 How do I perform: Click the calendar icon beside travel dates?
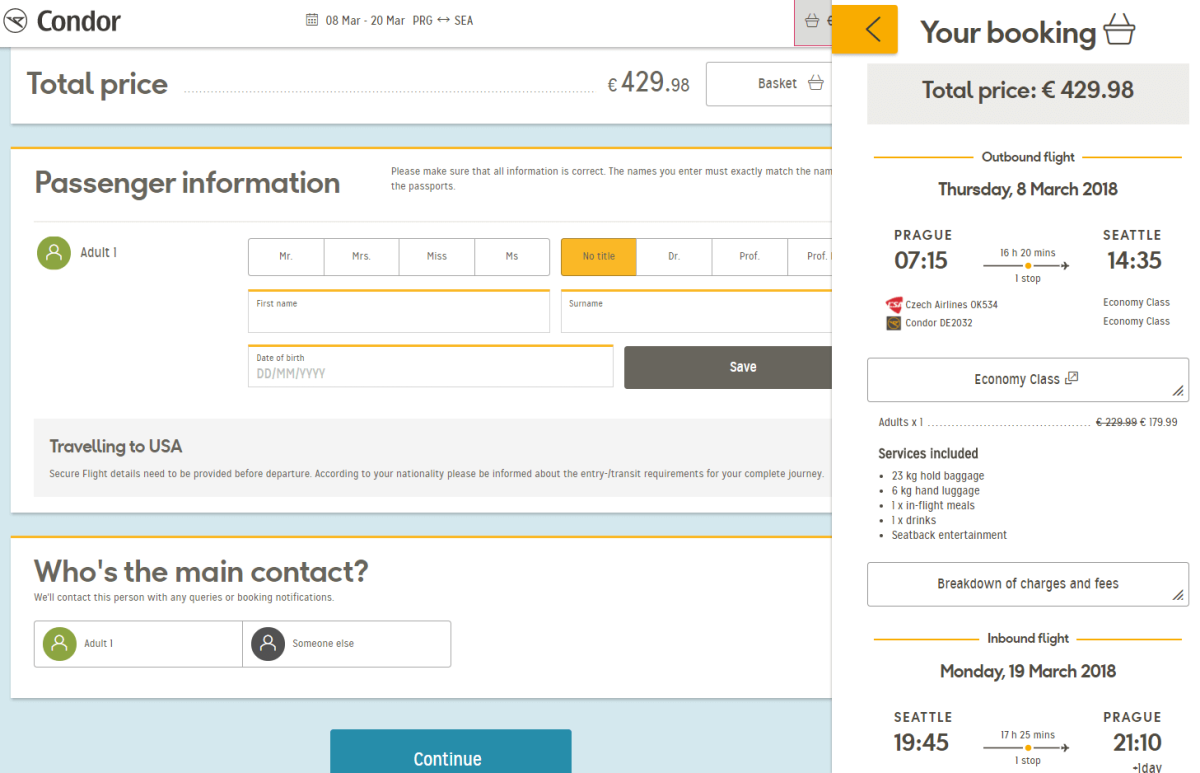311,20
